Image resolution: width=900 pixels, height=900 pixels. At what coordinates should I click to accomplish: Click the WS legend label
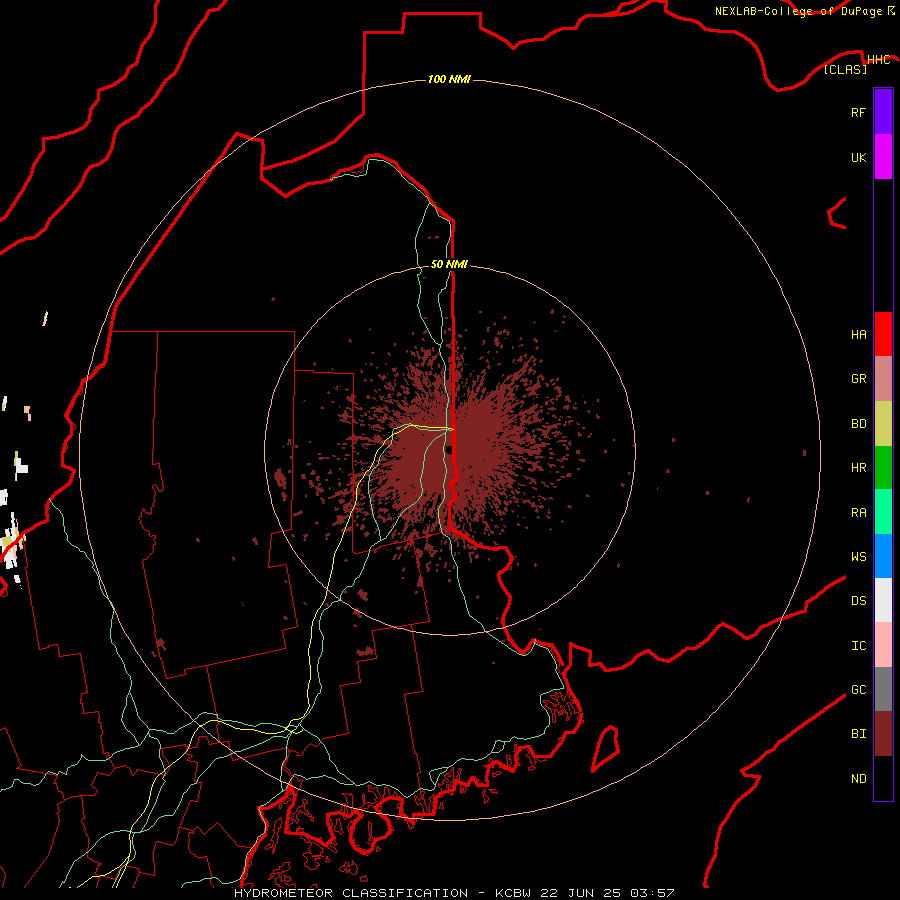coord(858,557)
